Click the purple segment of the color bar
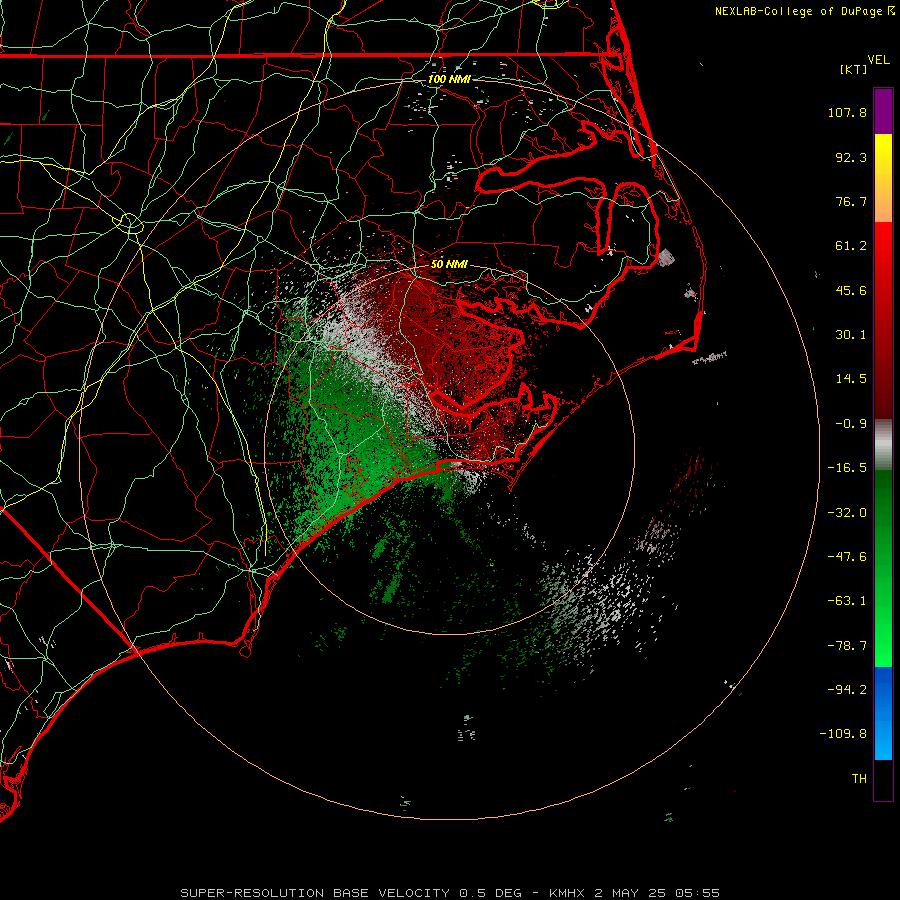Image resolution: width=900 pixels, height=900 pixels. click(x=883, y=111)
